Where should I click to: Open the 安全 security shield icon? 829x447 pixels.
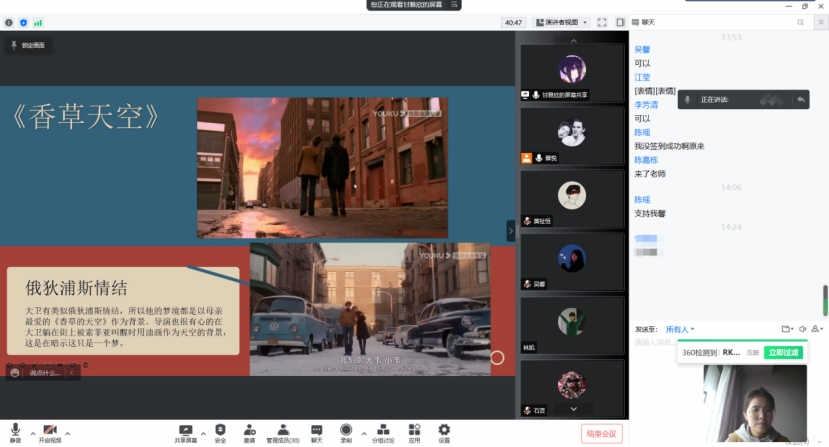[x=220, y=433]
